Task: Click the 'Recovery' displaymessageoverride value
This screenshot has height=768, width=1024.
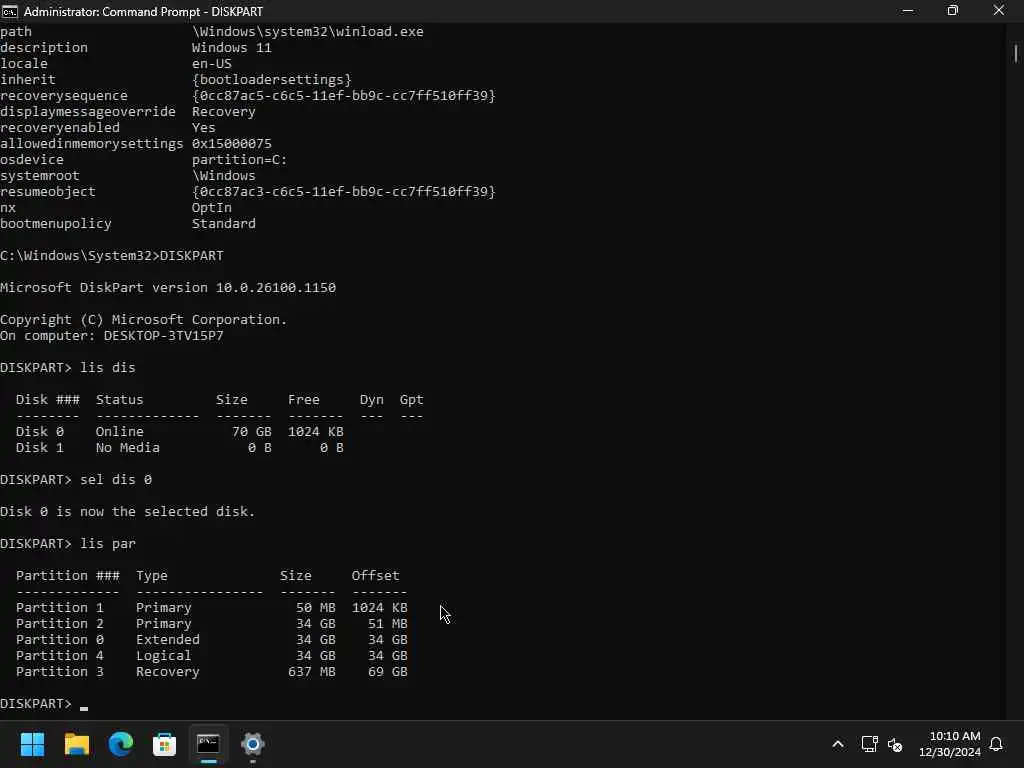Action: point(224,112)
